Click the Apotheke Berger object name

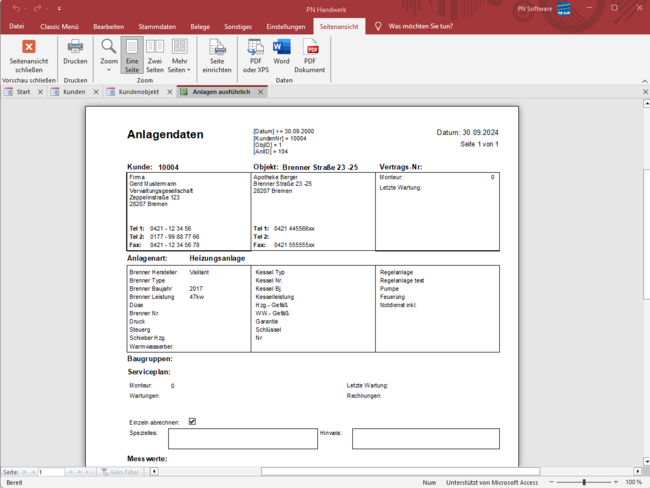pos(275,177)
